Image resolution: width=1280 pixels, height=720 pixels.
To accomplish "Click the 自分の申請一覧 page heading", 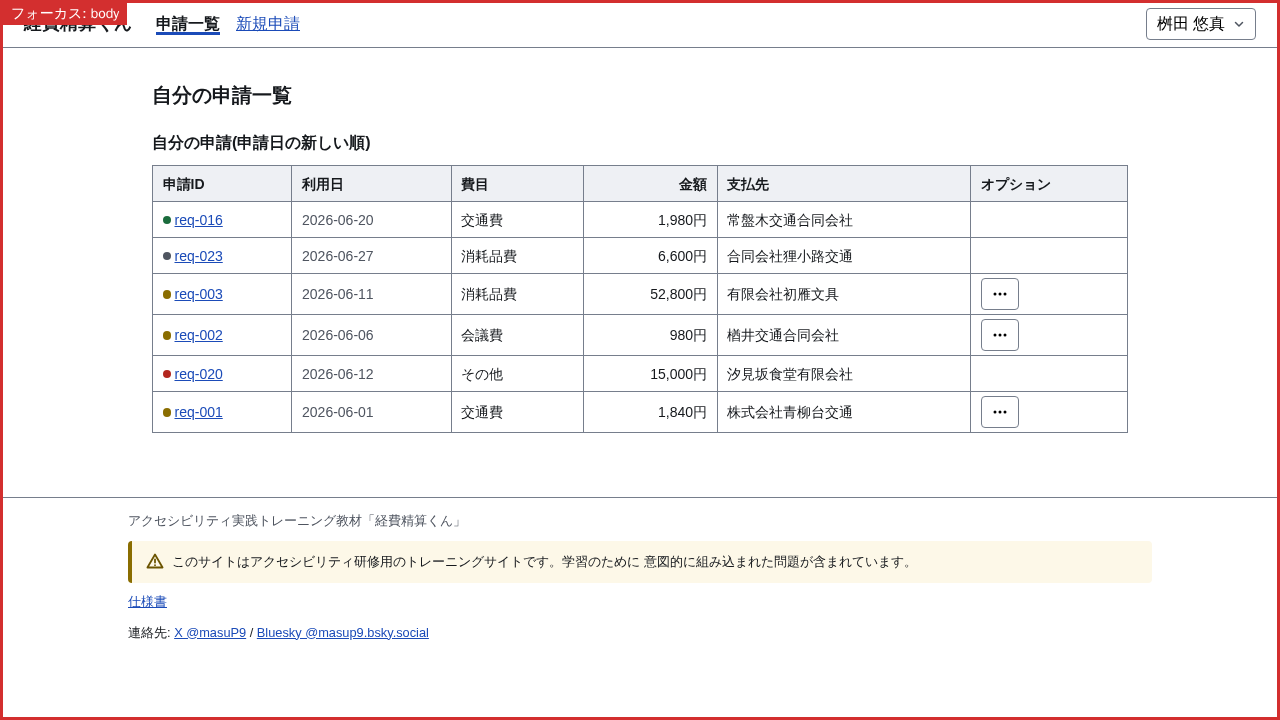I will (221, 96).
